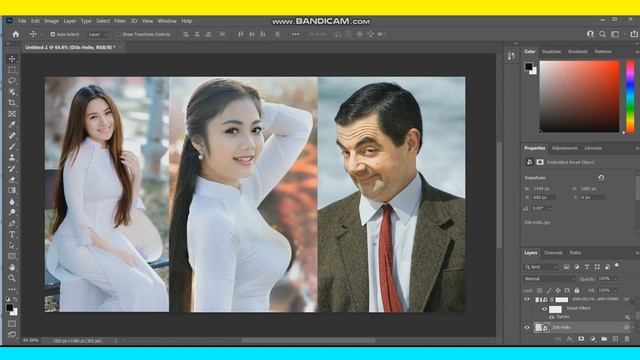Expand the more options ellipsis in options bar
Viewport: 640px width, 360px height.
coord(296,34)
